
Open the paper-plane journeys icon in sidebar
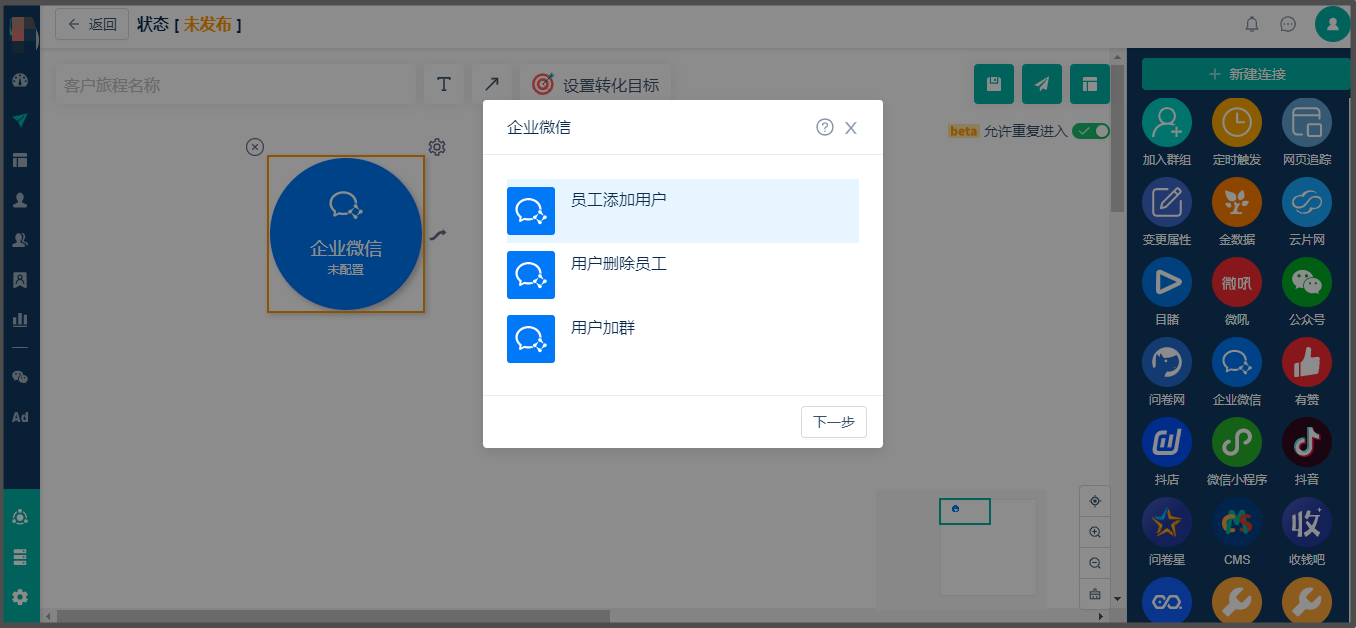tap(20, 120)
